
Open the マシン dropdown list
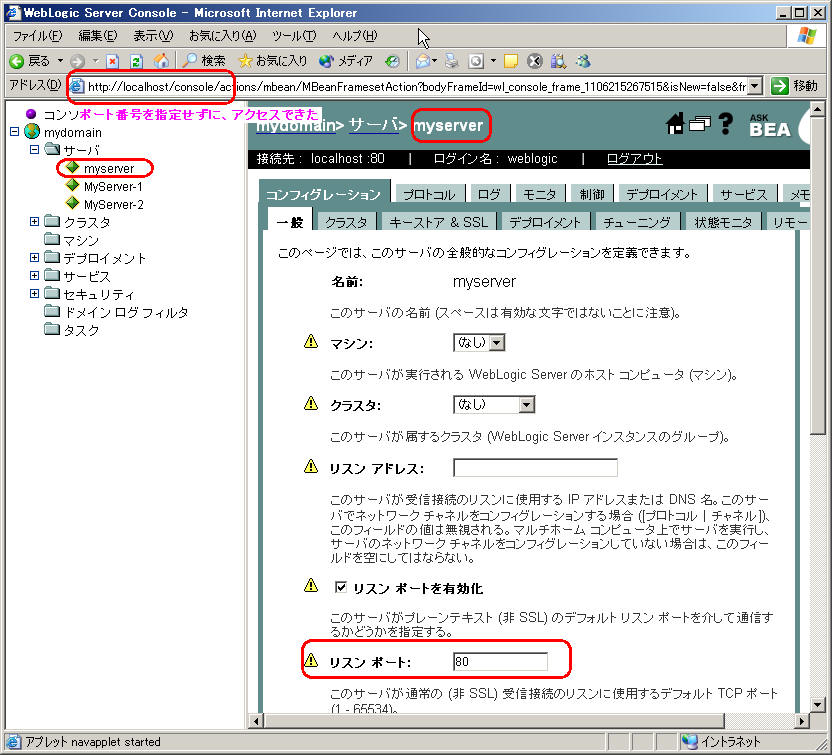click(479, 343)
